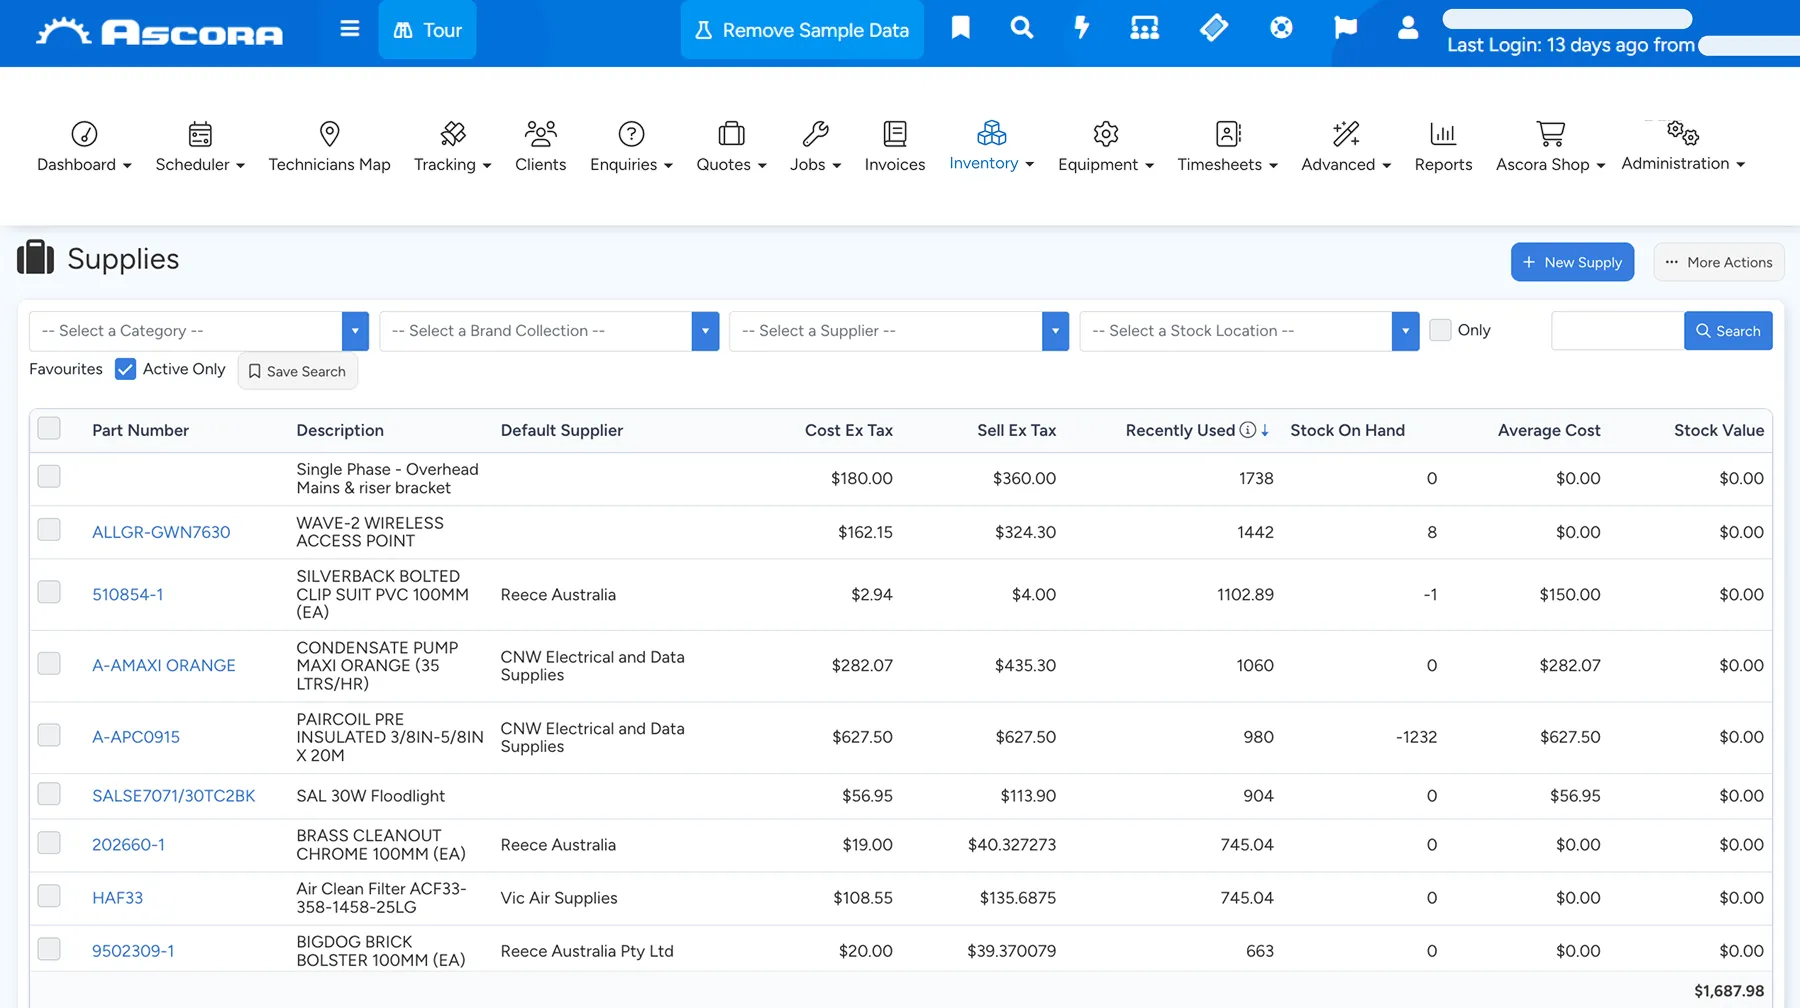Click Remove Sample Data button
The width and height of the screenshot is (1800, 1008).
(x=802, y=30)
